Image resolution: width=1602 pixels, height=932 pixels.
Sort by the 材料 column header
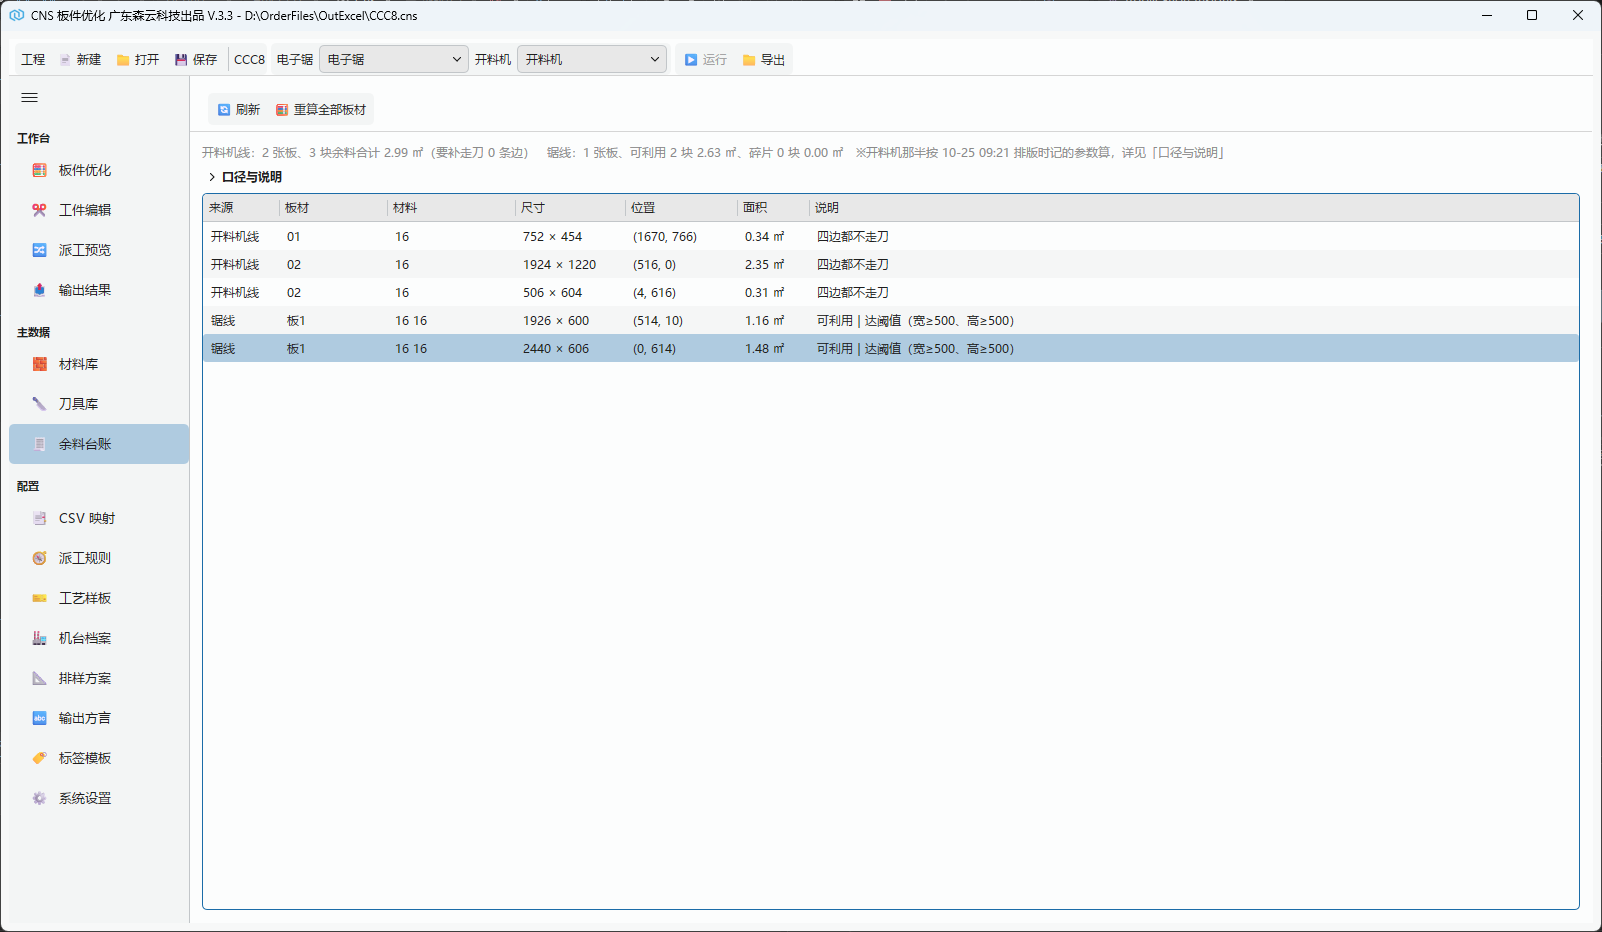coord(452,208)
